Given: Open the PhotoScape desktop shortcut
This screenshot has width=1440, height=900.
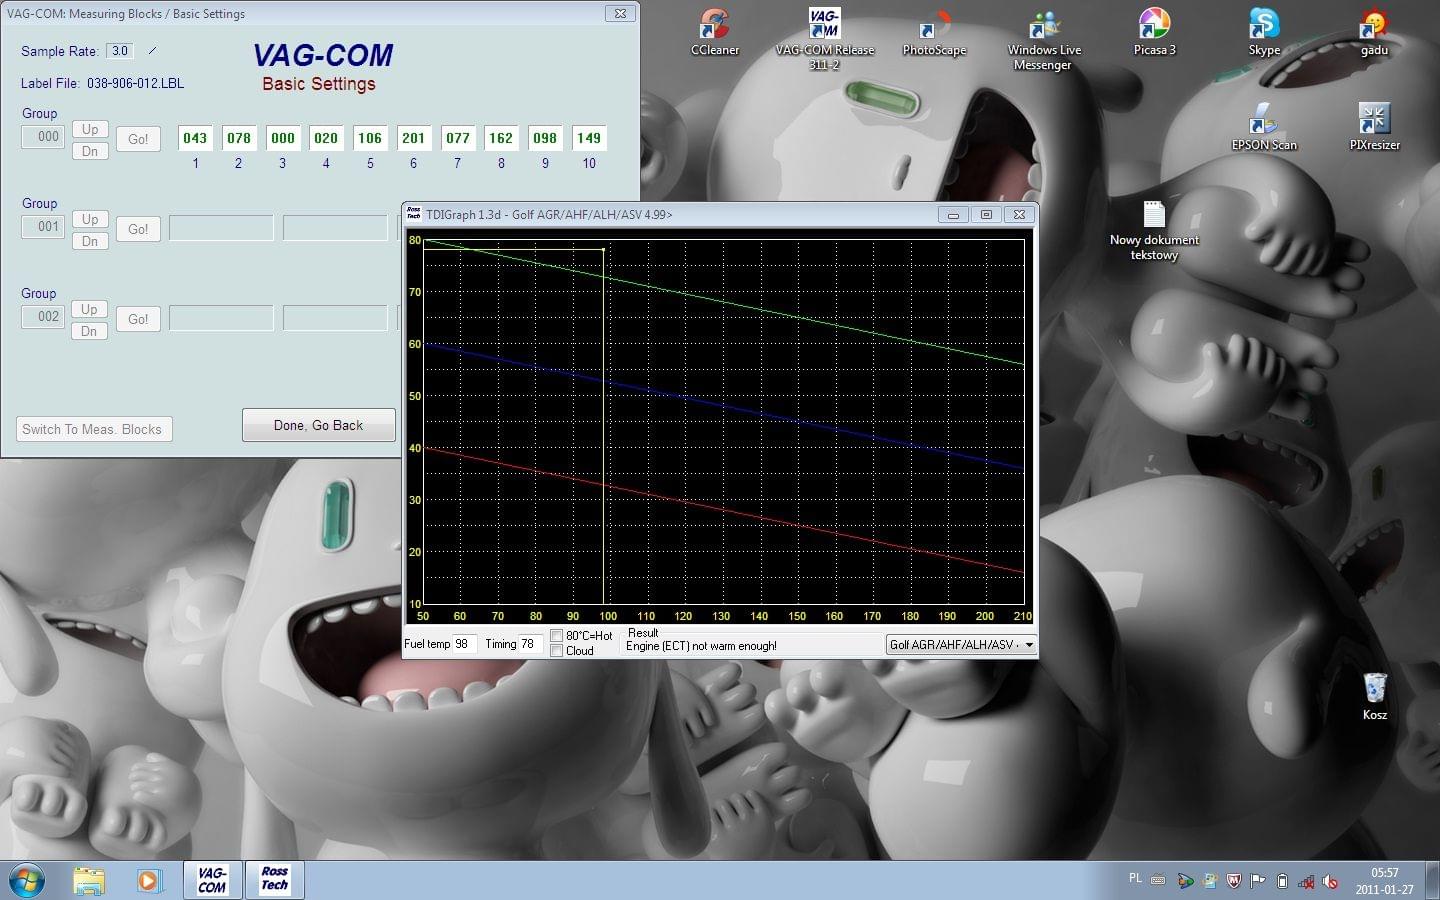Looking at the screenshot, I should point(934,32).
